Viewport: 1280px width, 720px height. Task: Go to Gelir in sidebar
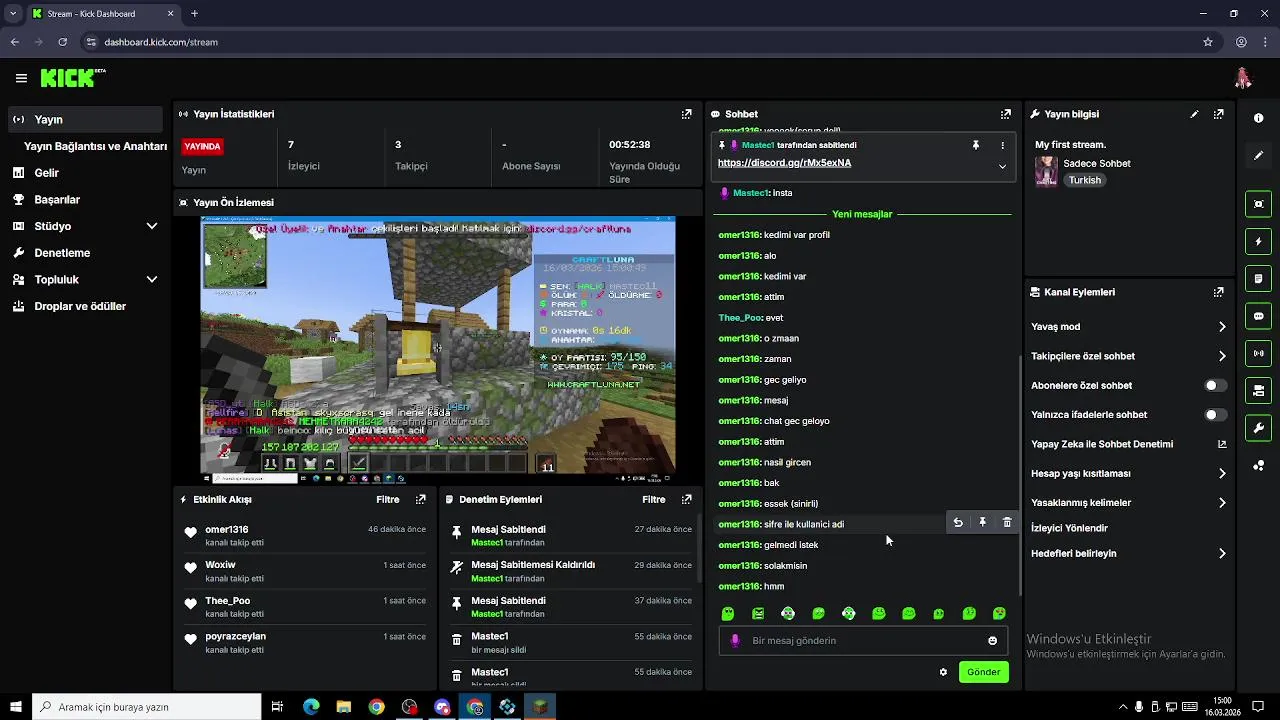click(85, 173)
